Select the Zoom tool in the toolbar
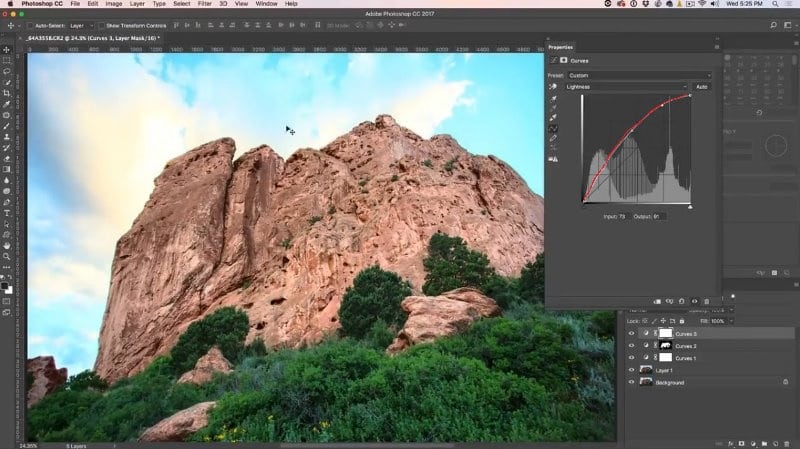 [7, 256]
